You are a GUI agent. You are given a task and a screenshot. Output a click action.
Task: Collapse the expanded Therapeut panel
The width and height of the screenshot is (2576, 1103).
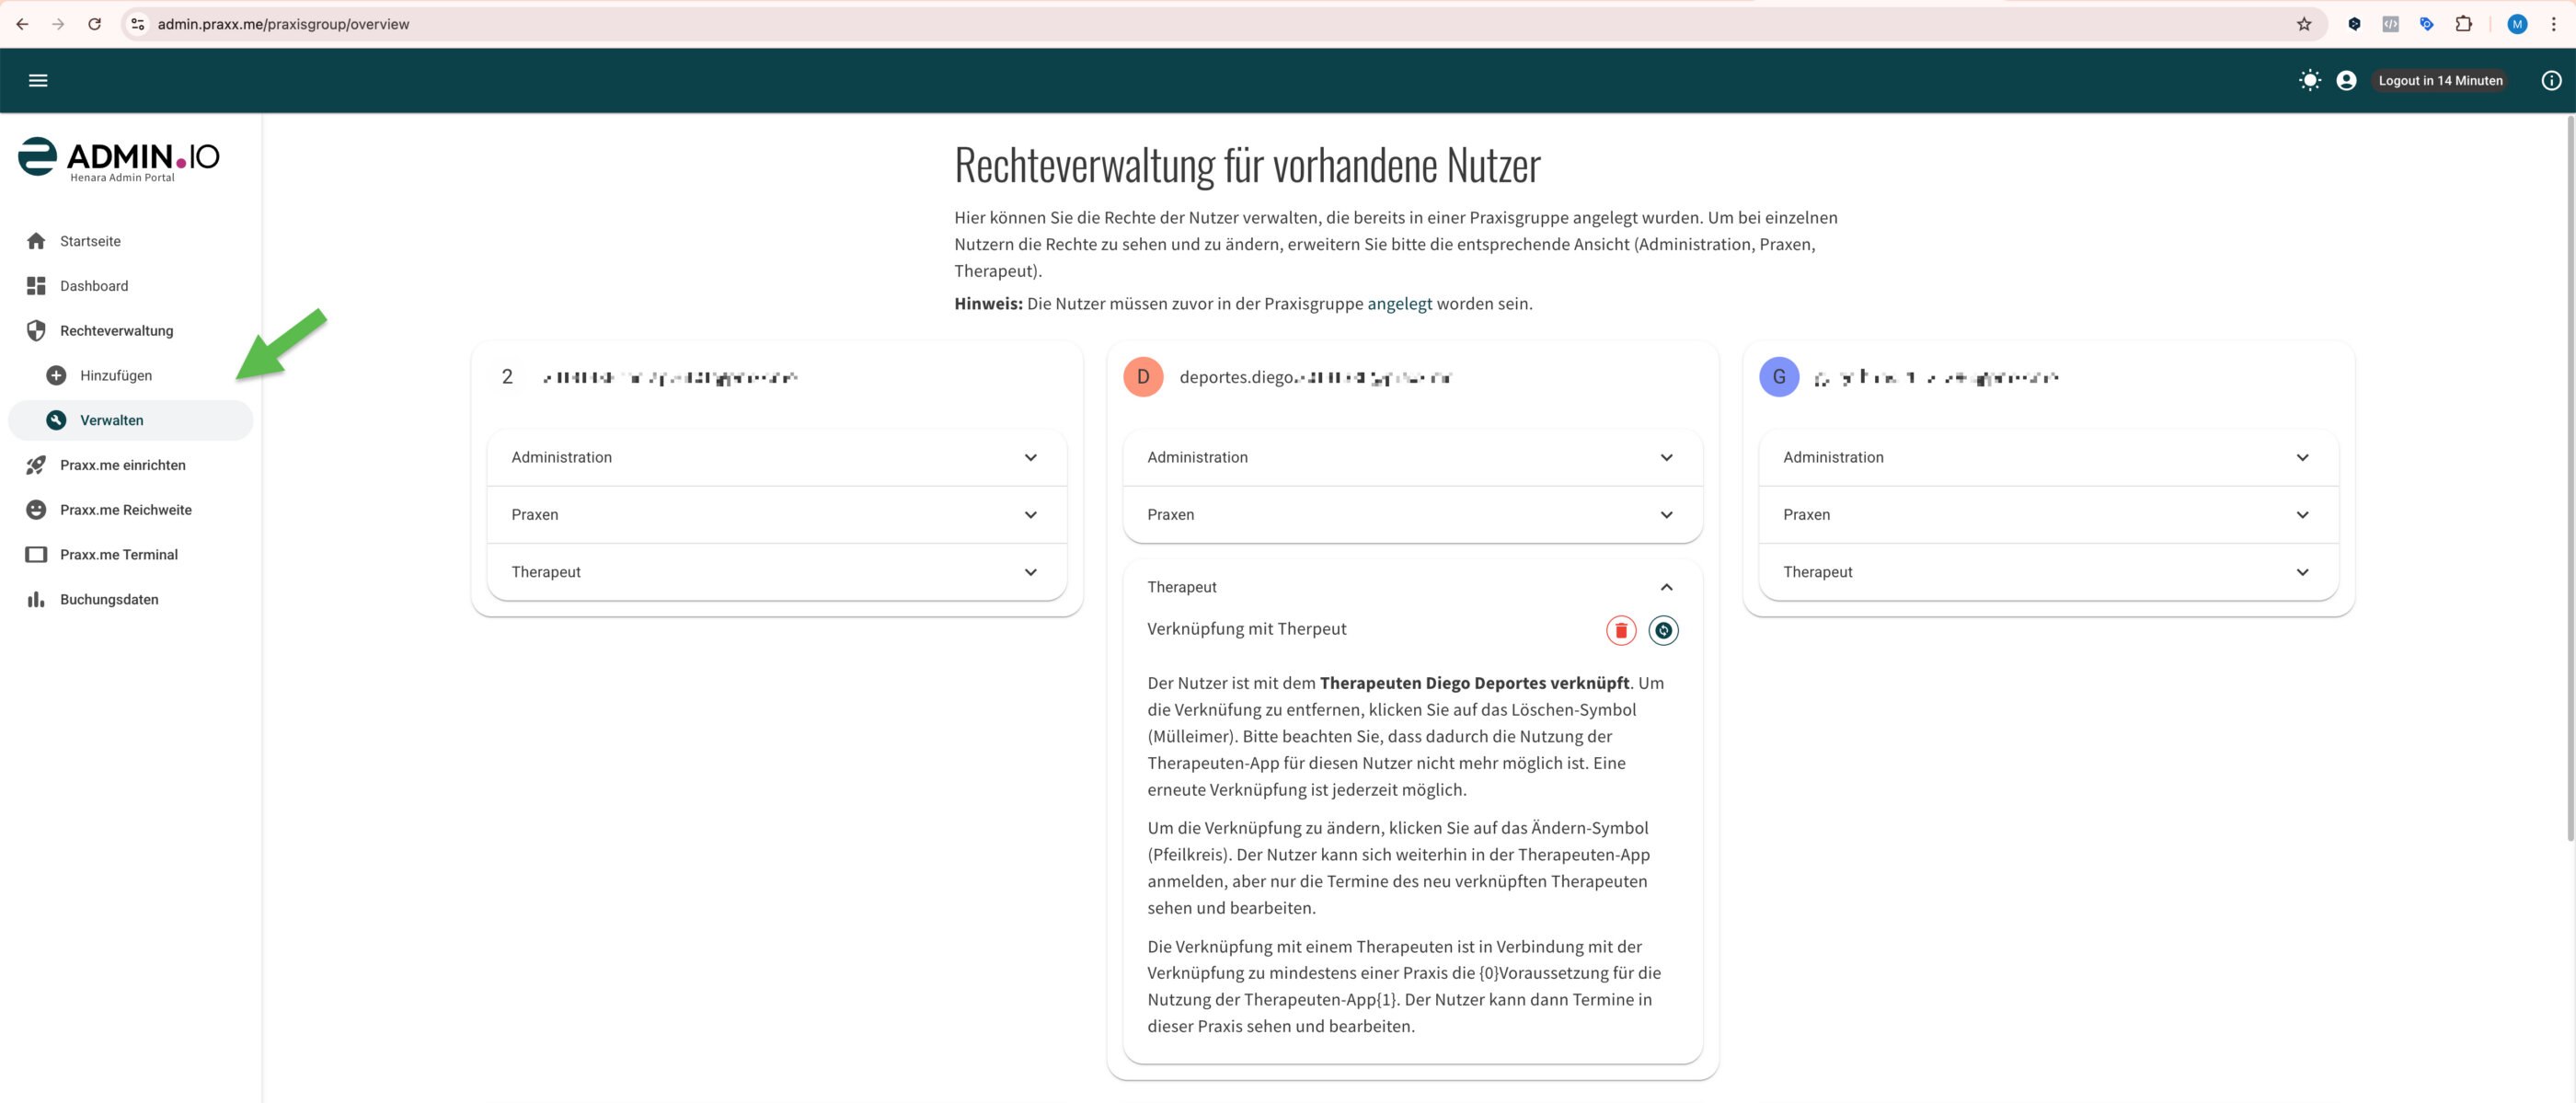point(1666,587)
